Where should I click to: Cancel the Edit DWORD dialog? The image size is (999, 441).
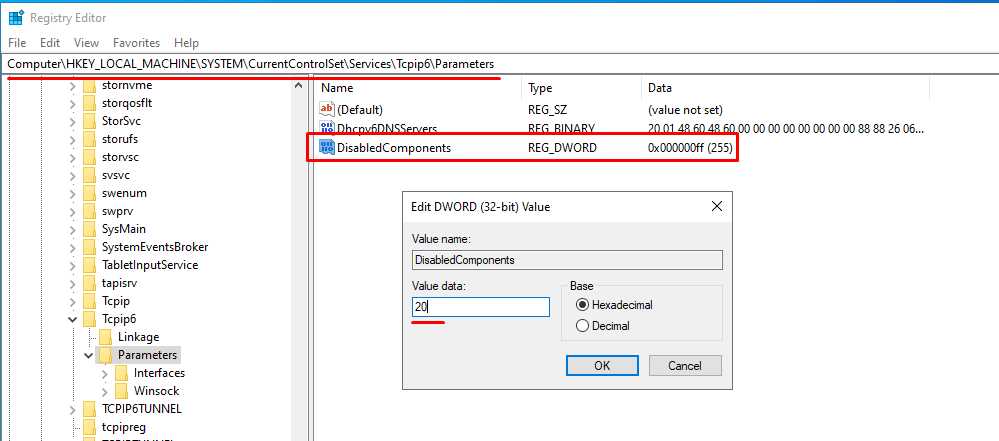coord(685,366)
